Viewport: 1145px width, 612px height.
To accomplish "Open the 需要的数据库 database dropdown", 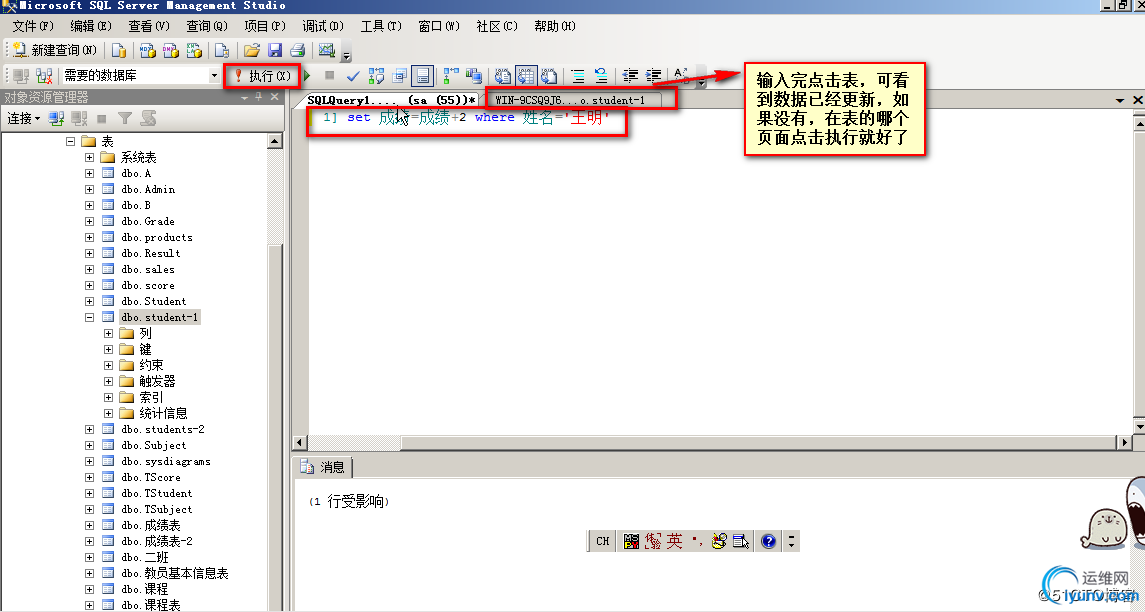I will 214,75.
